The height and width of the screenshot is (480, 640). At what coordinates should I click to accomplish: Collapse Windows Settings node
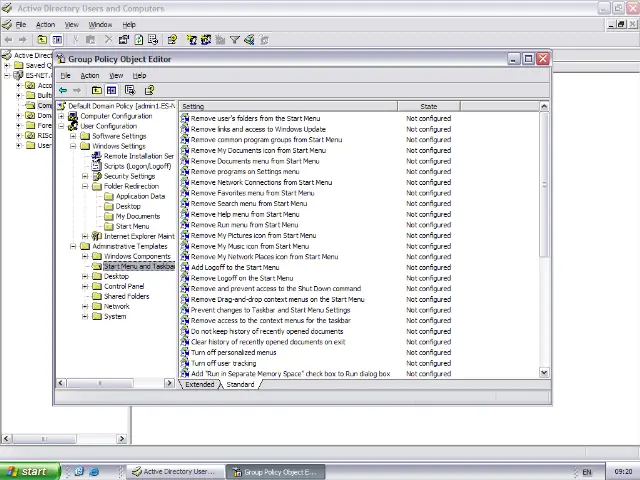(73, 146)
